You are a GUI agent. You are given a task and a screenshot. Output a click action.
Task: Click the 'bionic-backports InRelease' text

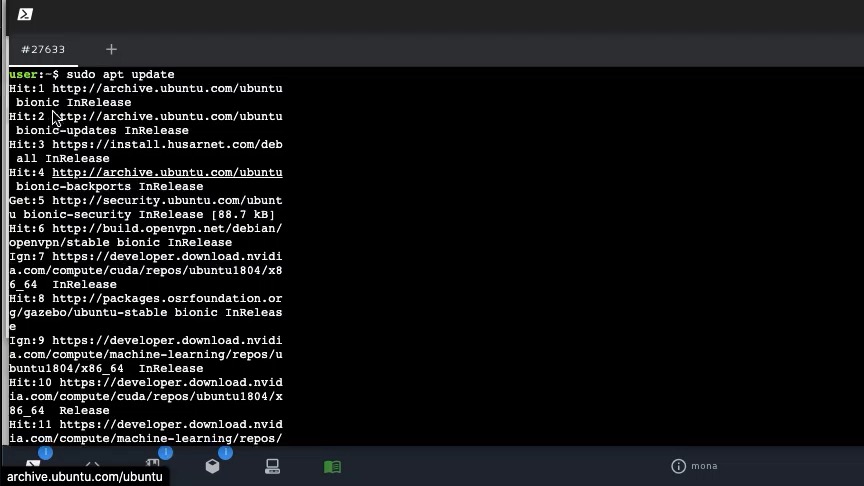[110, 186]
